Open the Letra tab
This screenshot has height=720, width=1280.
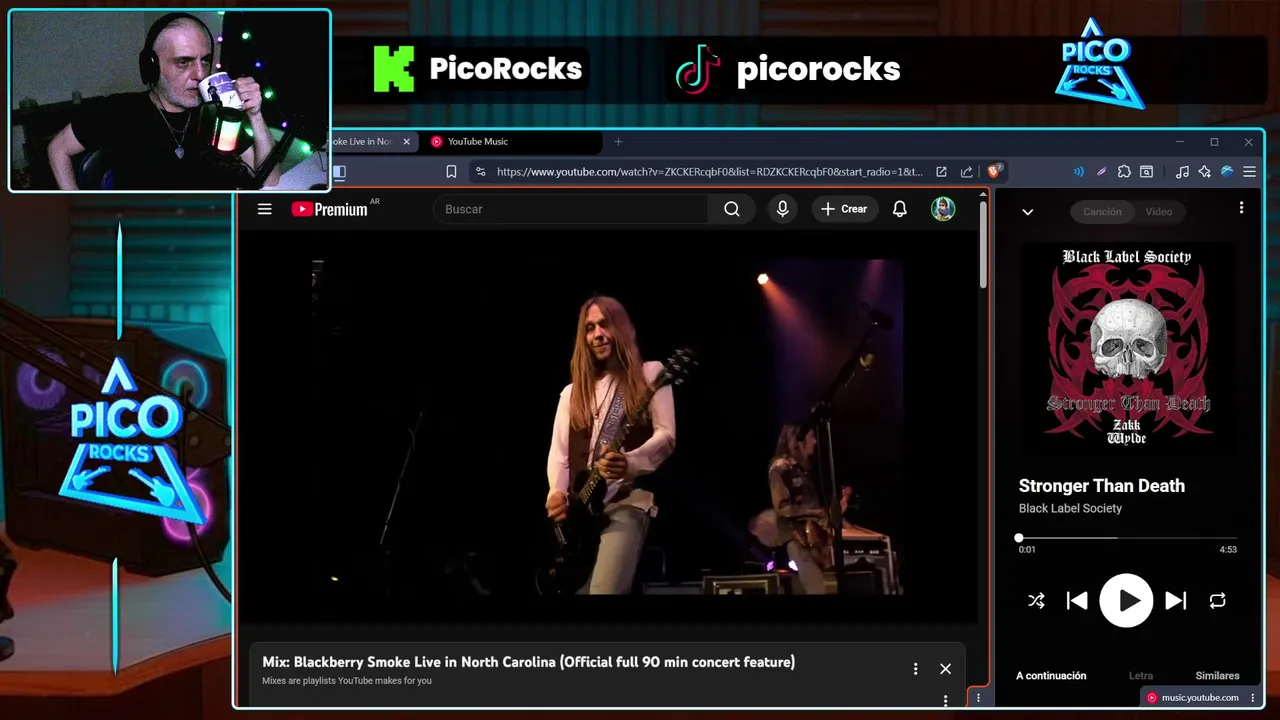[x=1140, y=676]
